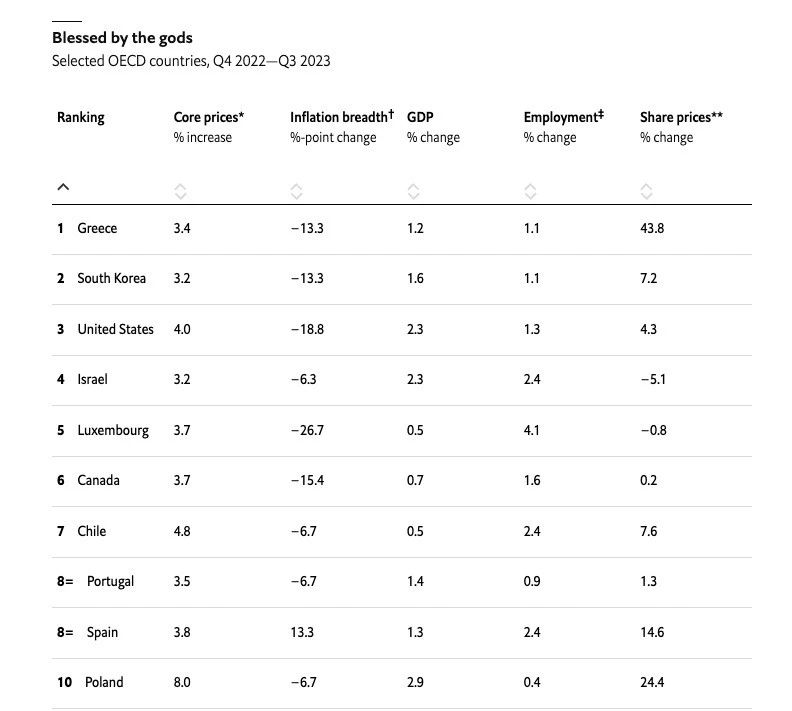This screenshot has height=711, width=792.
Task: Click the GDP column sort icon
Action: point(413,191)
